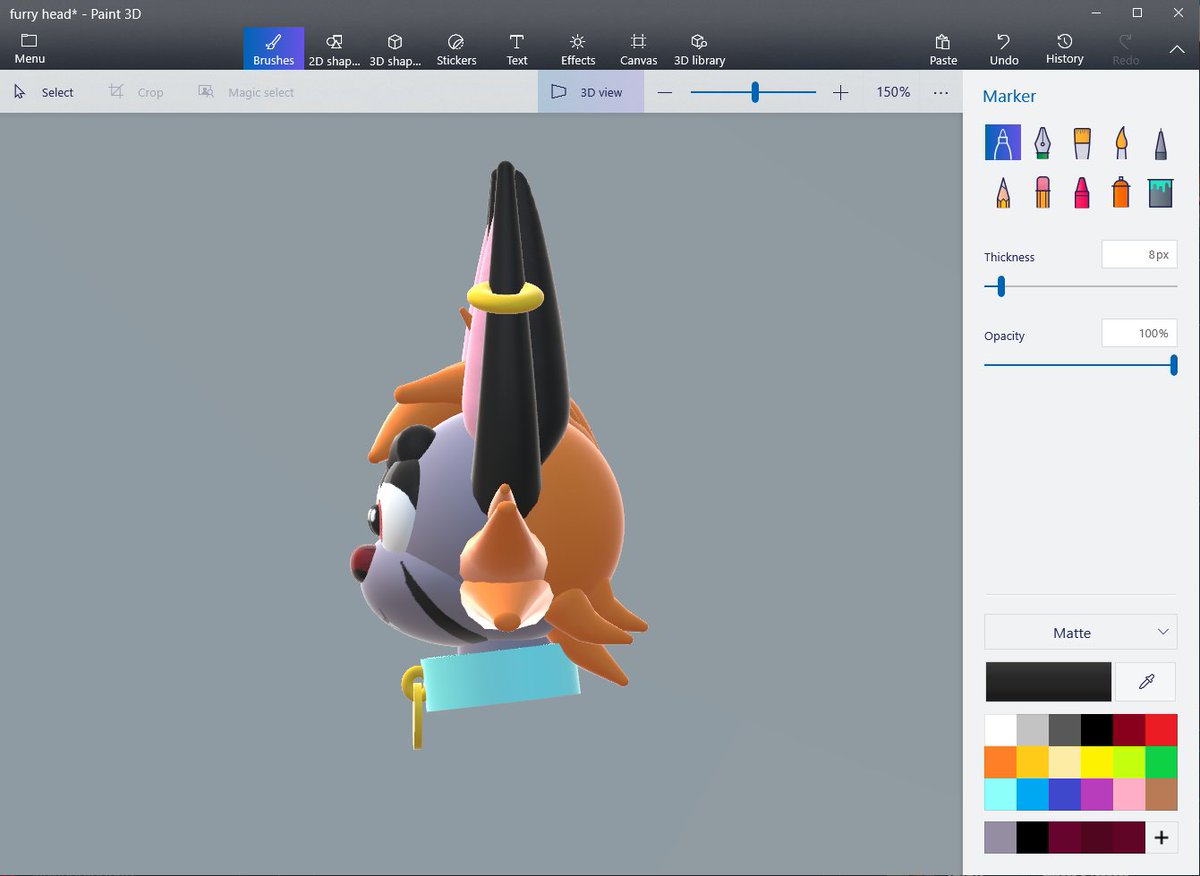Click the Thickness slider handle
1200x876 pixels.
coord(1001,287)
